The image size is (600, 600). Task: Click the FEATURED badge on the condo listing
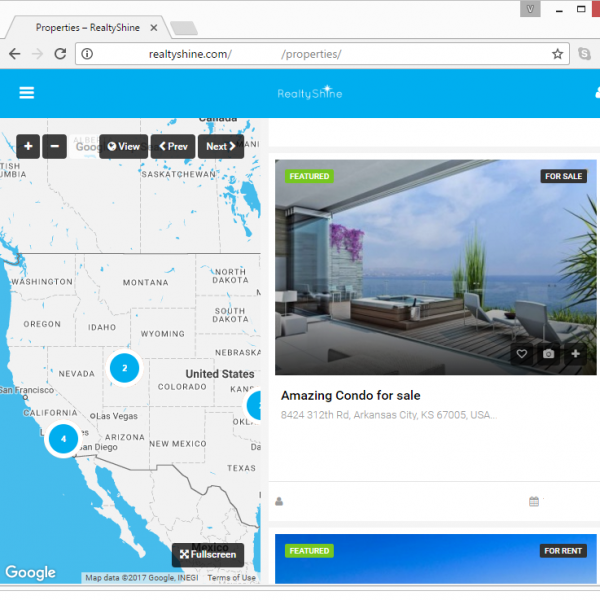309,176
